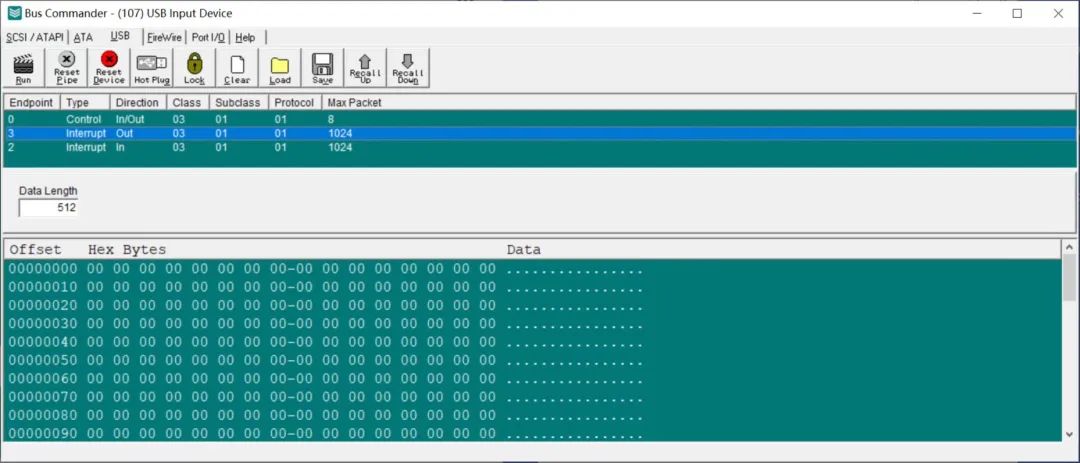Select the Interrupt Out endpoint 3 row
This screenshot has height=463, width=1080.
pyautogui.click(x=539, y=133)
